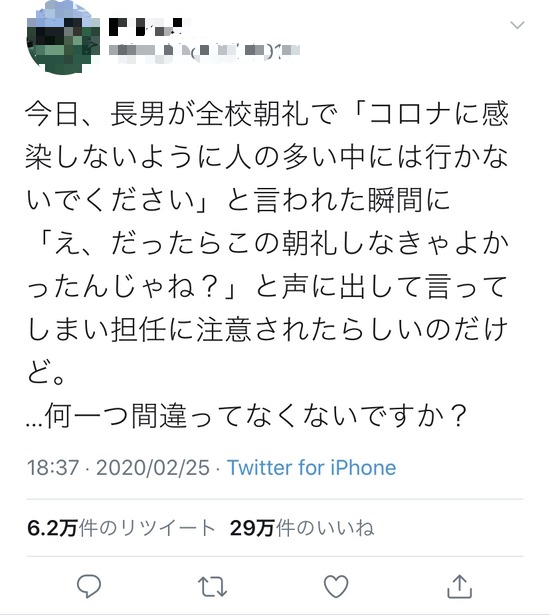This screenshot has height=615, width=550.
Task: Expand the tweet options chevron at top right
Action: [517, 25]
